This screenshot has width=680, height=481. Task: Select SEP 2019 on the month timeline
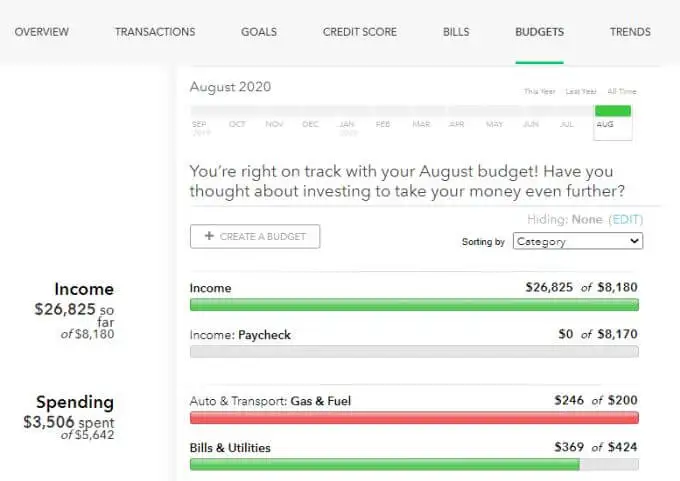point(200,128)
